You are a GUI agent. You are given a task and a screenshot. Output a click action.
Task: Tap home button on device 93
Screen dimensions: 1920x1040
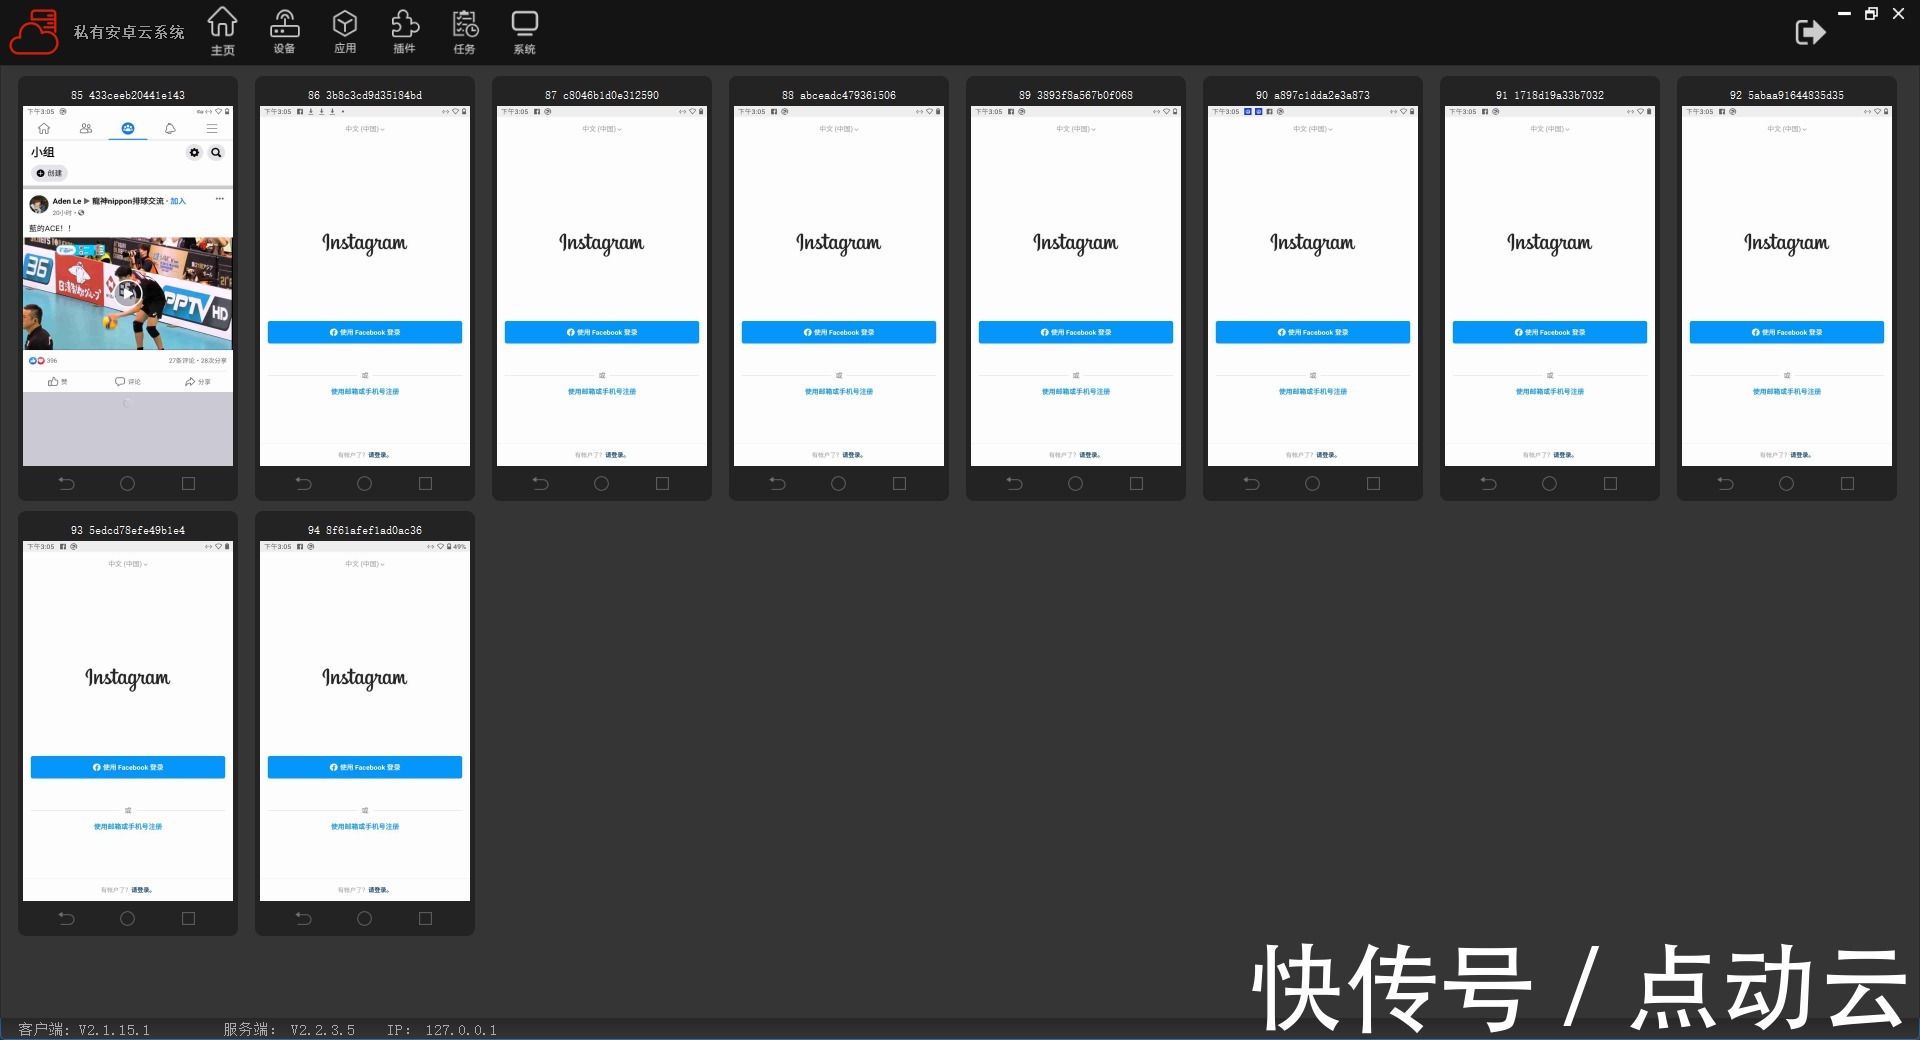tap(128, 919)
